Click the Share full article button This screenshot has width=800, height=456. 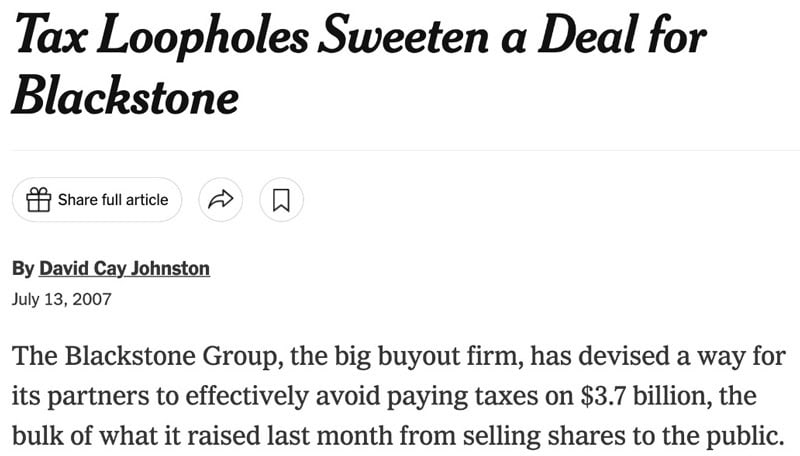tap(97, 199)
